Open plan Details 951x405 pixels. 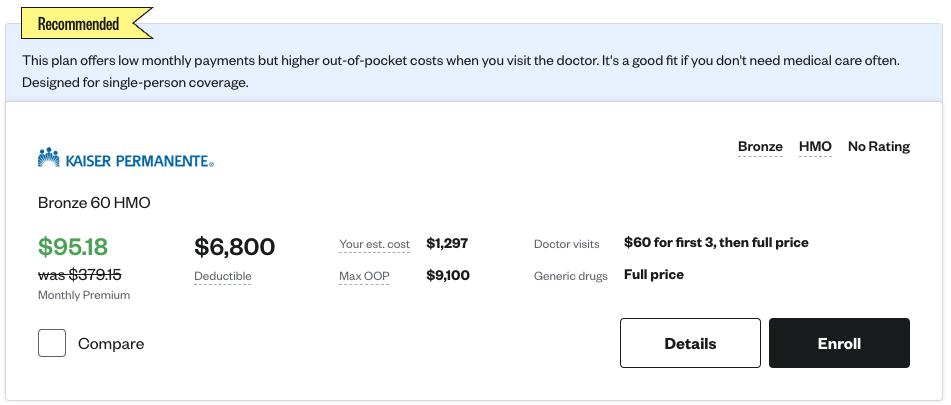click(690, 343)
